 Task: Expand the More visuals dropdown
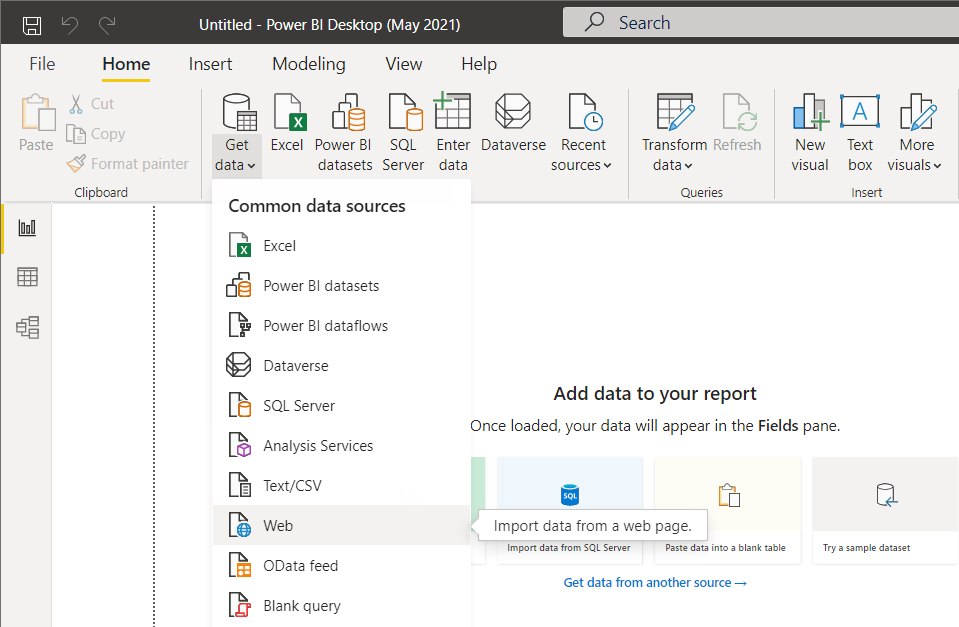937,166
